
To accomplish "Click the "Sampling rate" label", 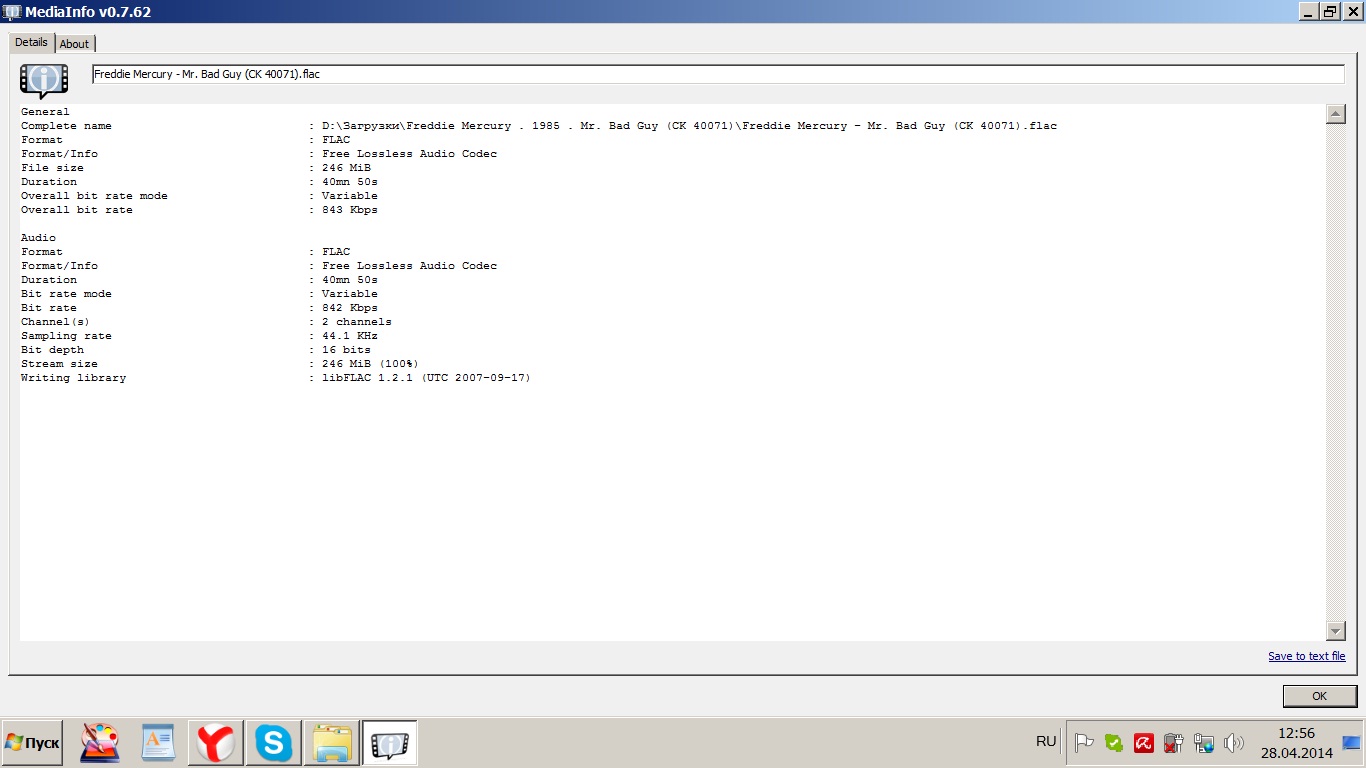I will point(66,336).
